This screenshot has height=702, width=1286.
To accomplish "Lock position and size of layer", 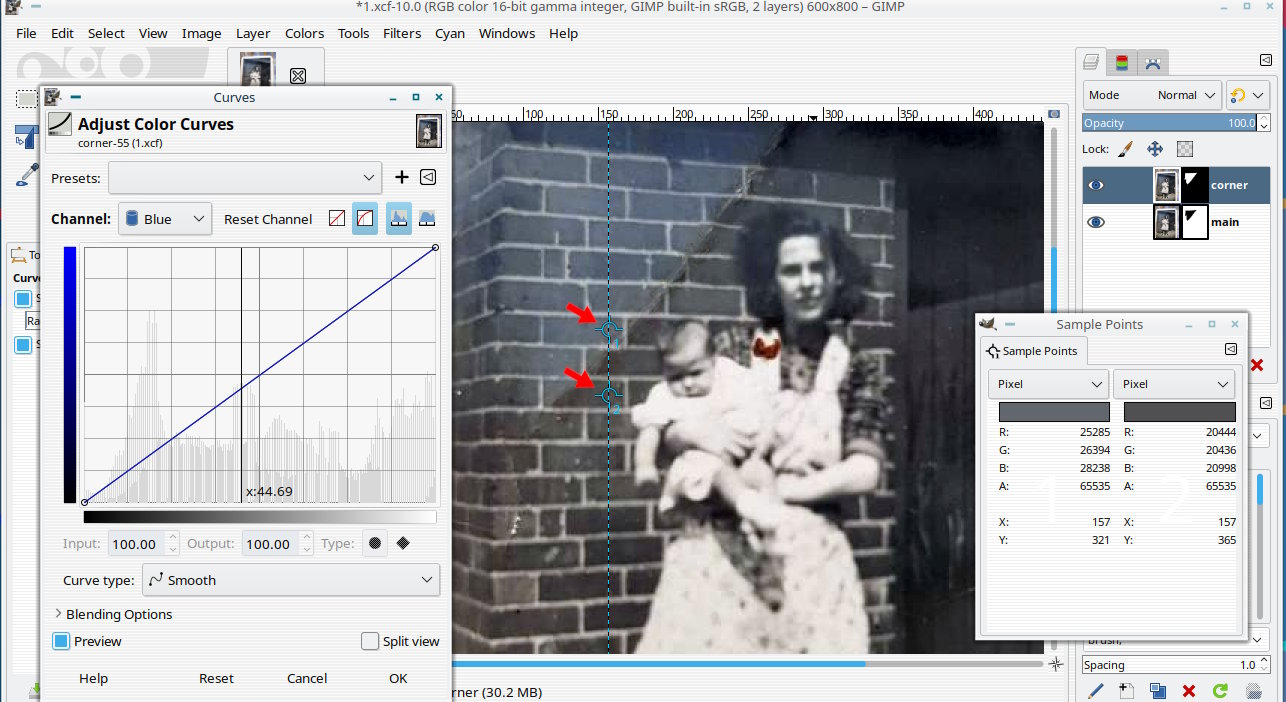I will (x=1154, y=149).
